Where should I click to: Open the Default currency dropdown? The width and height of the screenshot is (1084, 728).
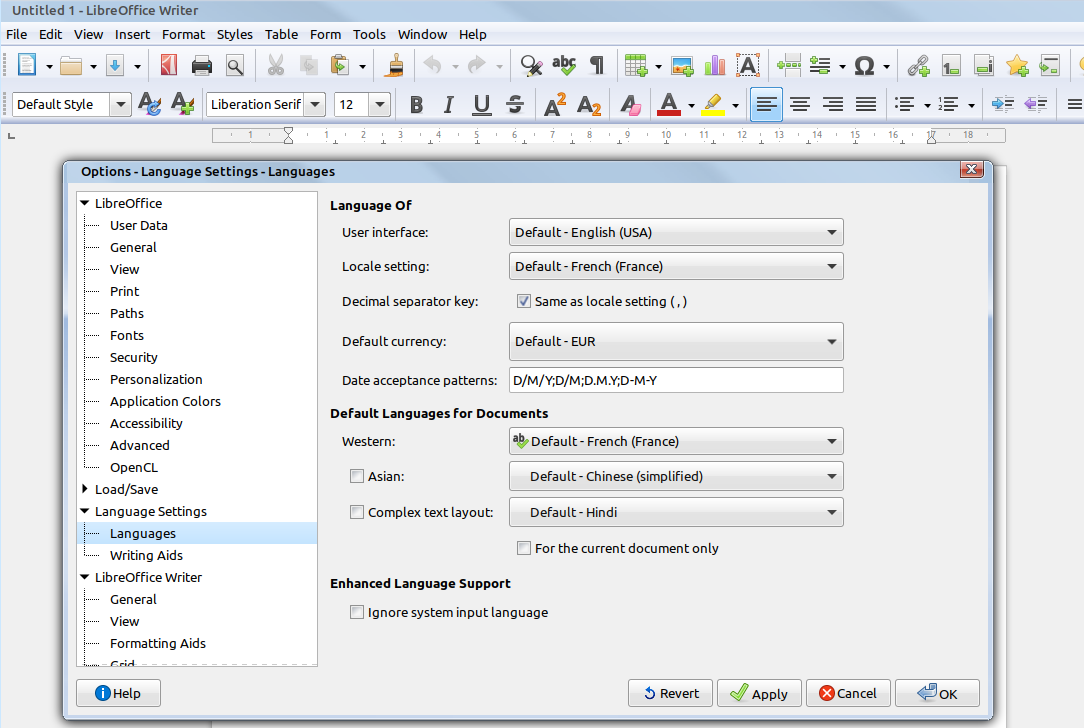coord(676,341)
